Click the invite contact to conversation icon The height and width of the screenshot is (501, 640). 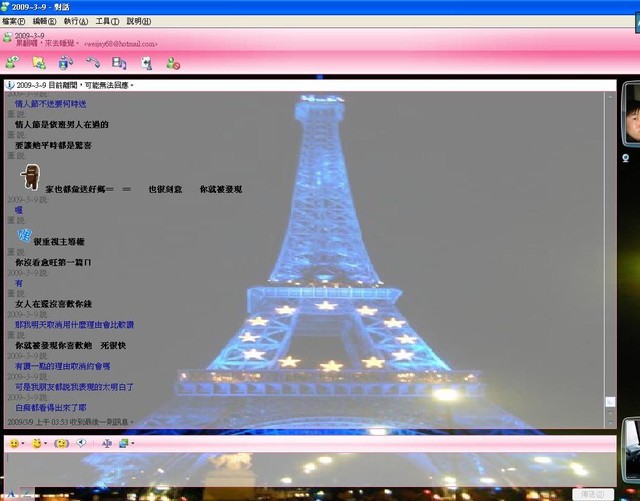click(x=12, y=62)
